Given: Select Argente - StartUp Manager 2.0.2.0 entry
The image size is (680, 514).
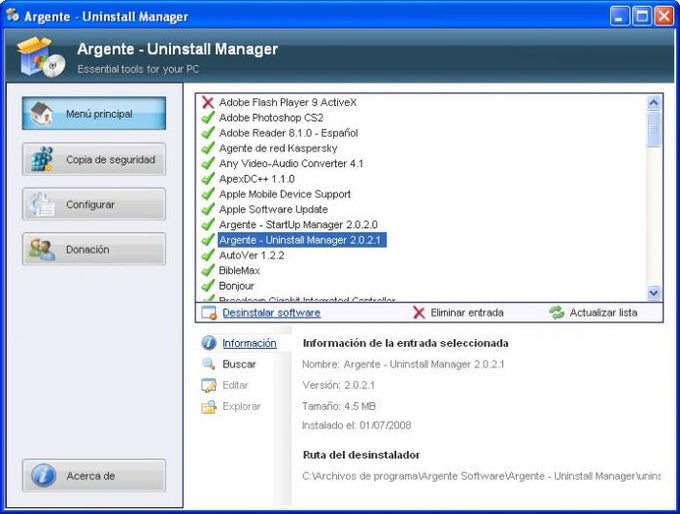Looking at the screenshot, I should pyautogui.click(x=298, y=225).
